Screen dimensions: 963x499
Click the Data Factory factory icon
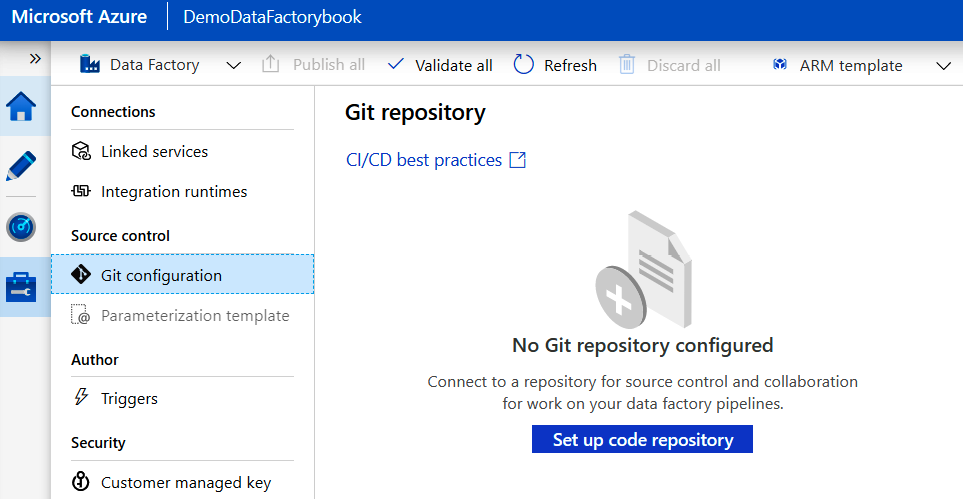[x=91, y=65]
